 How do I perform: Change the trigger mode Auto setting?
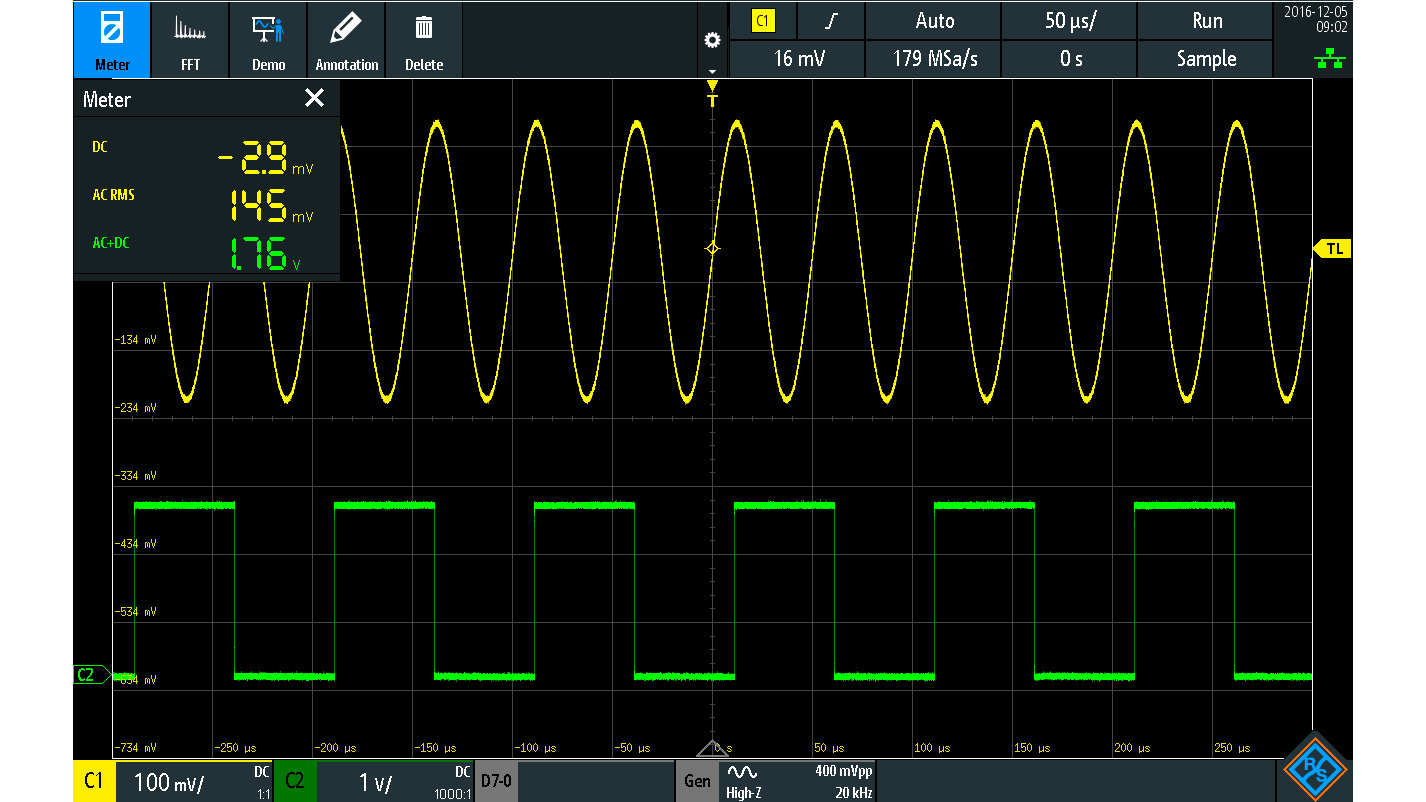pyautogui.click(x=934, y=21)
